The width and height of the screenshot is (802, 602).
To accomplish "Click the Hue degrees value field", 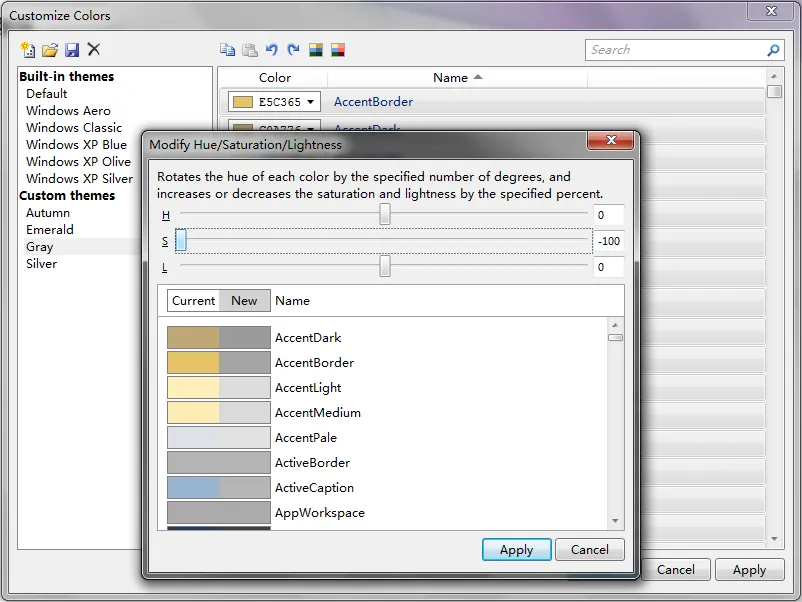I will (x=608, y=215).
